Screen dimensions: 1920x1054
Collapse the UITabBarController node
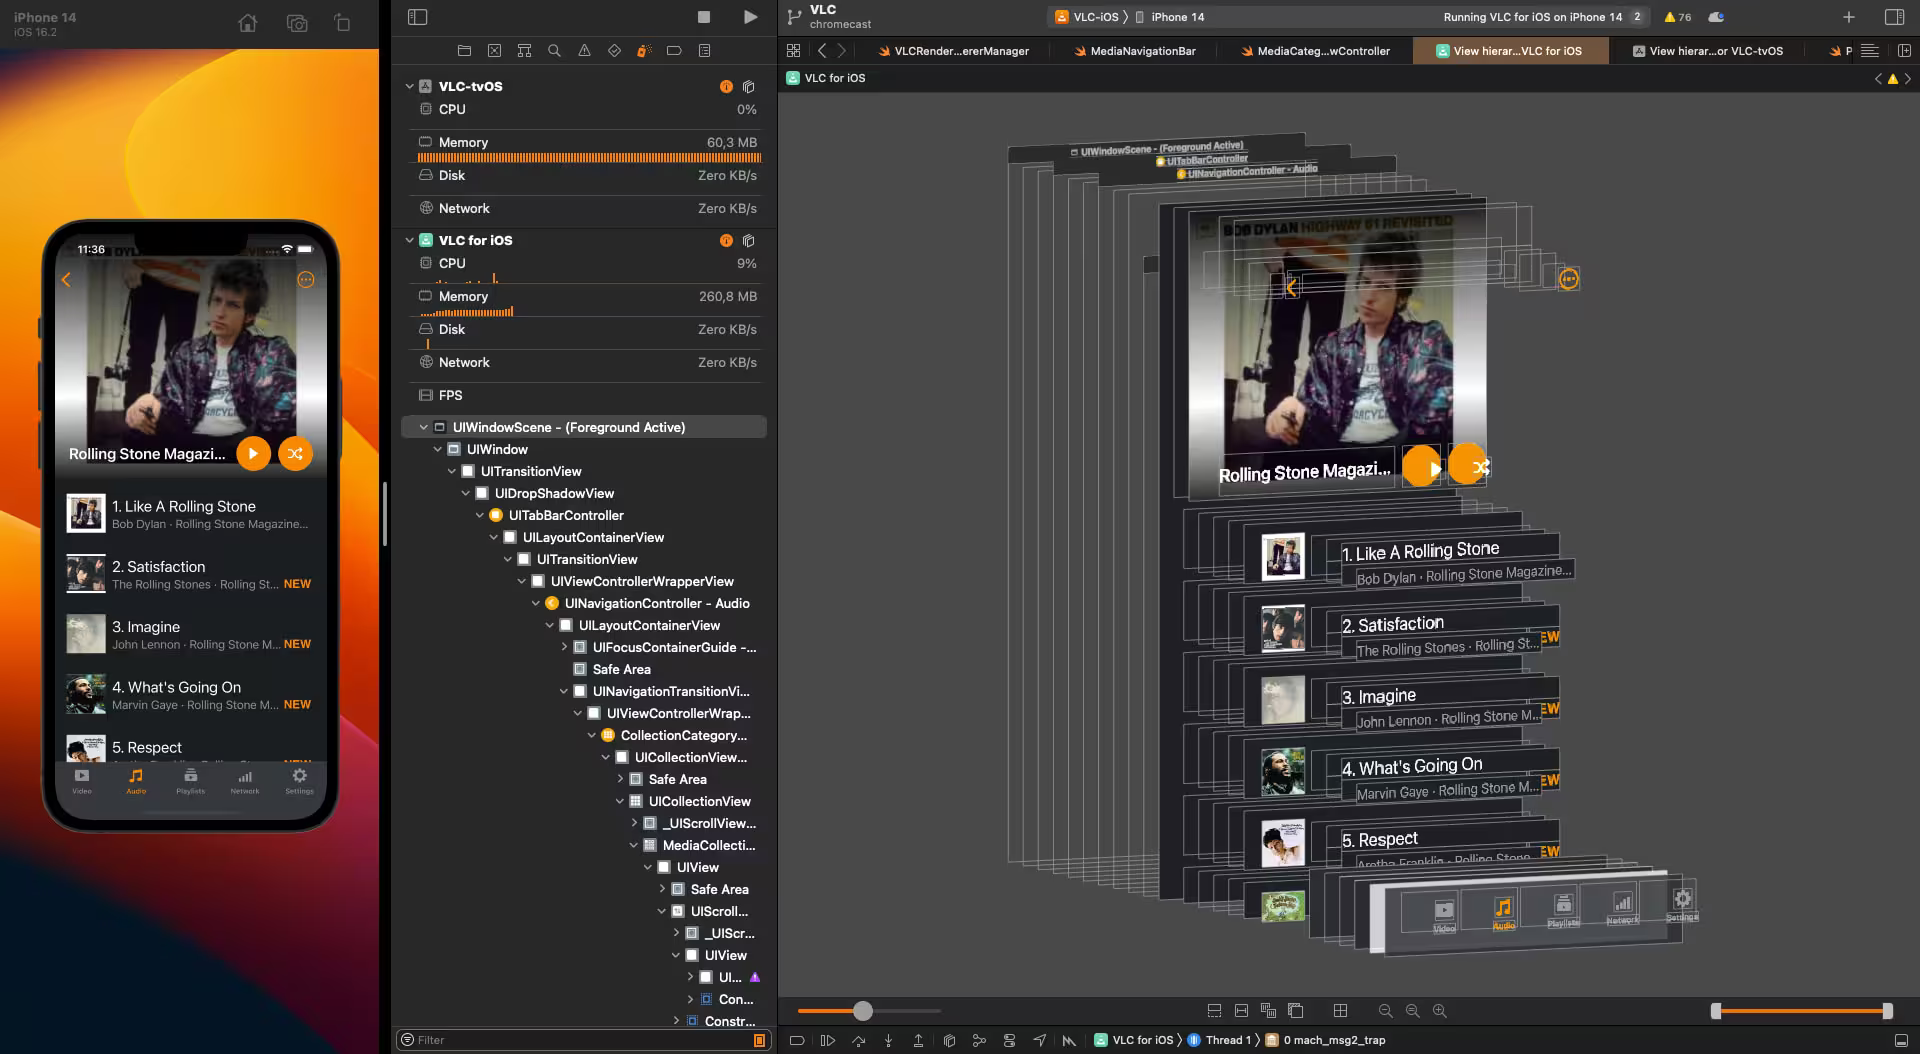click(479, 515)
